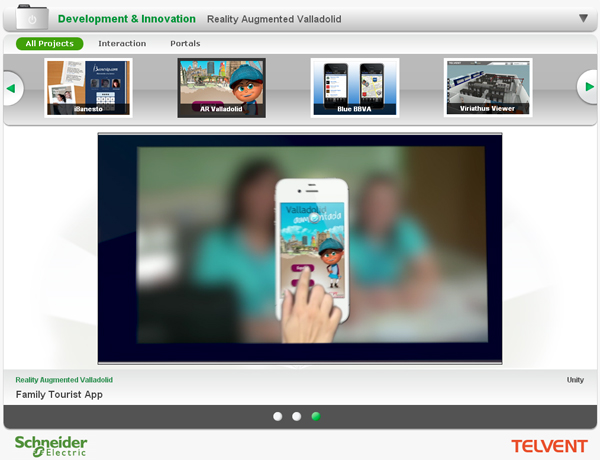
Task: Open the Blue BBVA project thumbnail
Action: 355,88
